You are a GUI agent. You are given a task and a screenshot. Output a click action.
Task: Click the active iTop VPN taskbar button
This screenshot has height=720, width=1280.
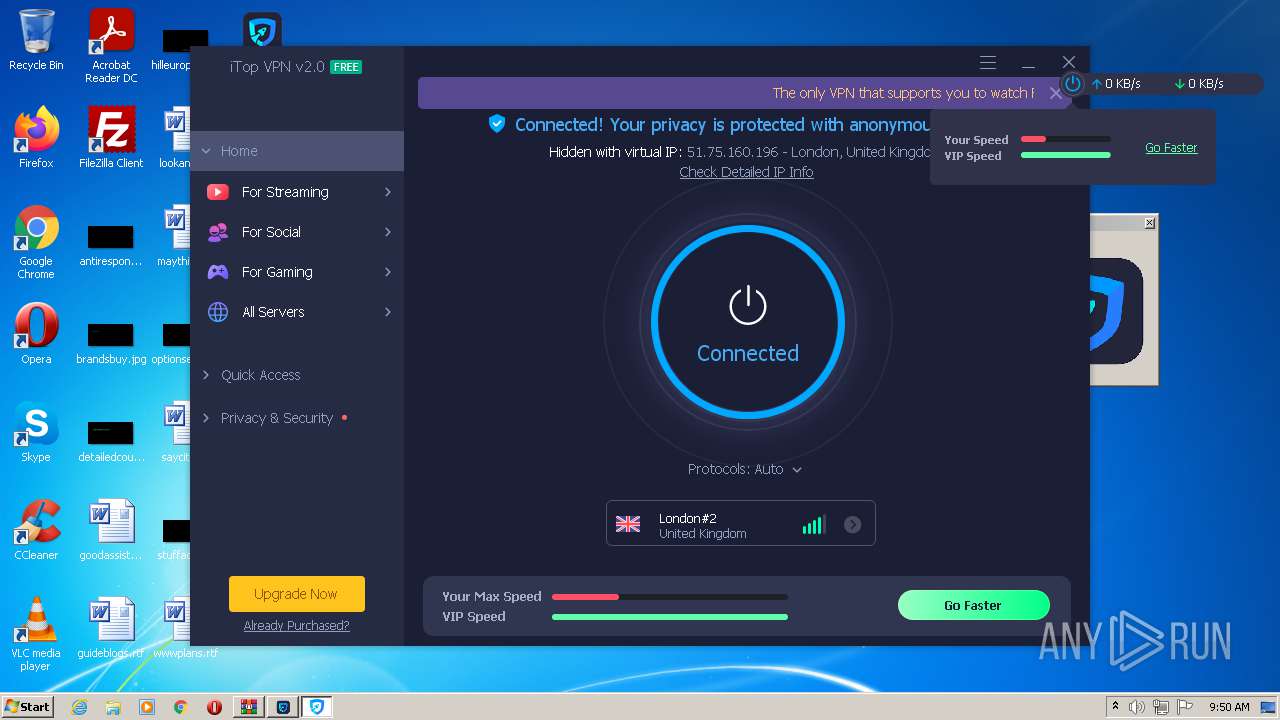click(317, 707)
